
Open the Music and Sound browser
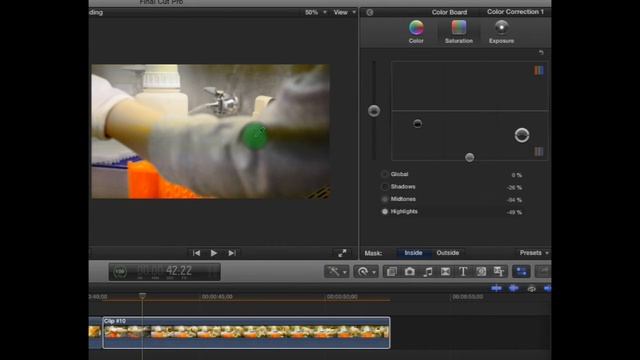(427, 271)
